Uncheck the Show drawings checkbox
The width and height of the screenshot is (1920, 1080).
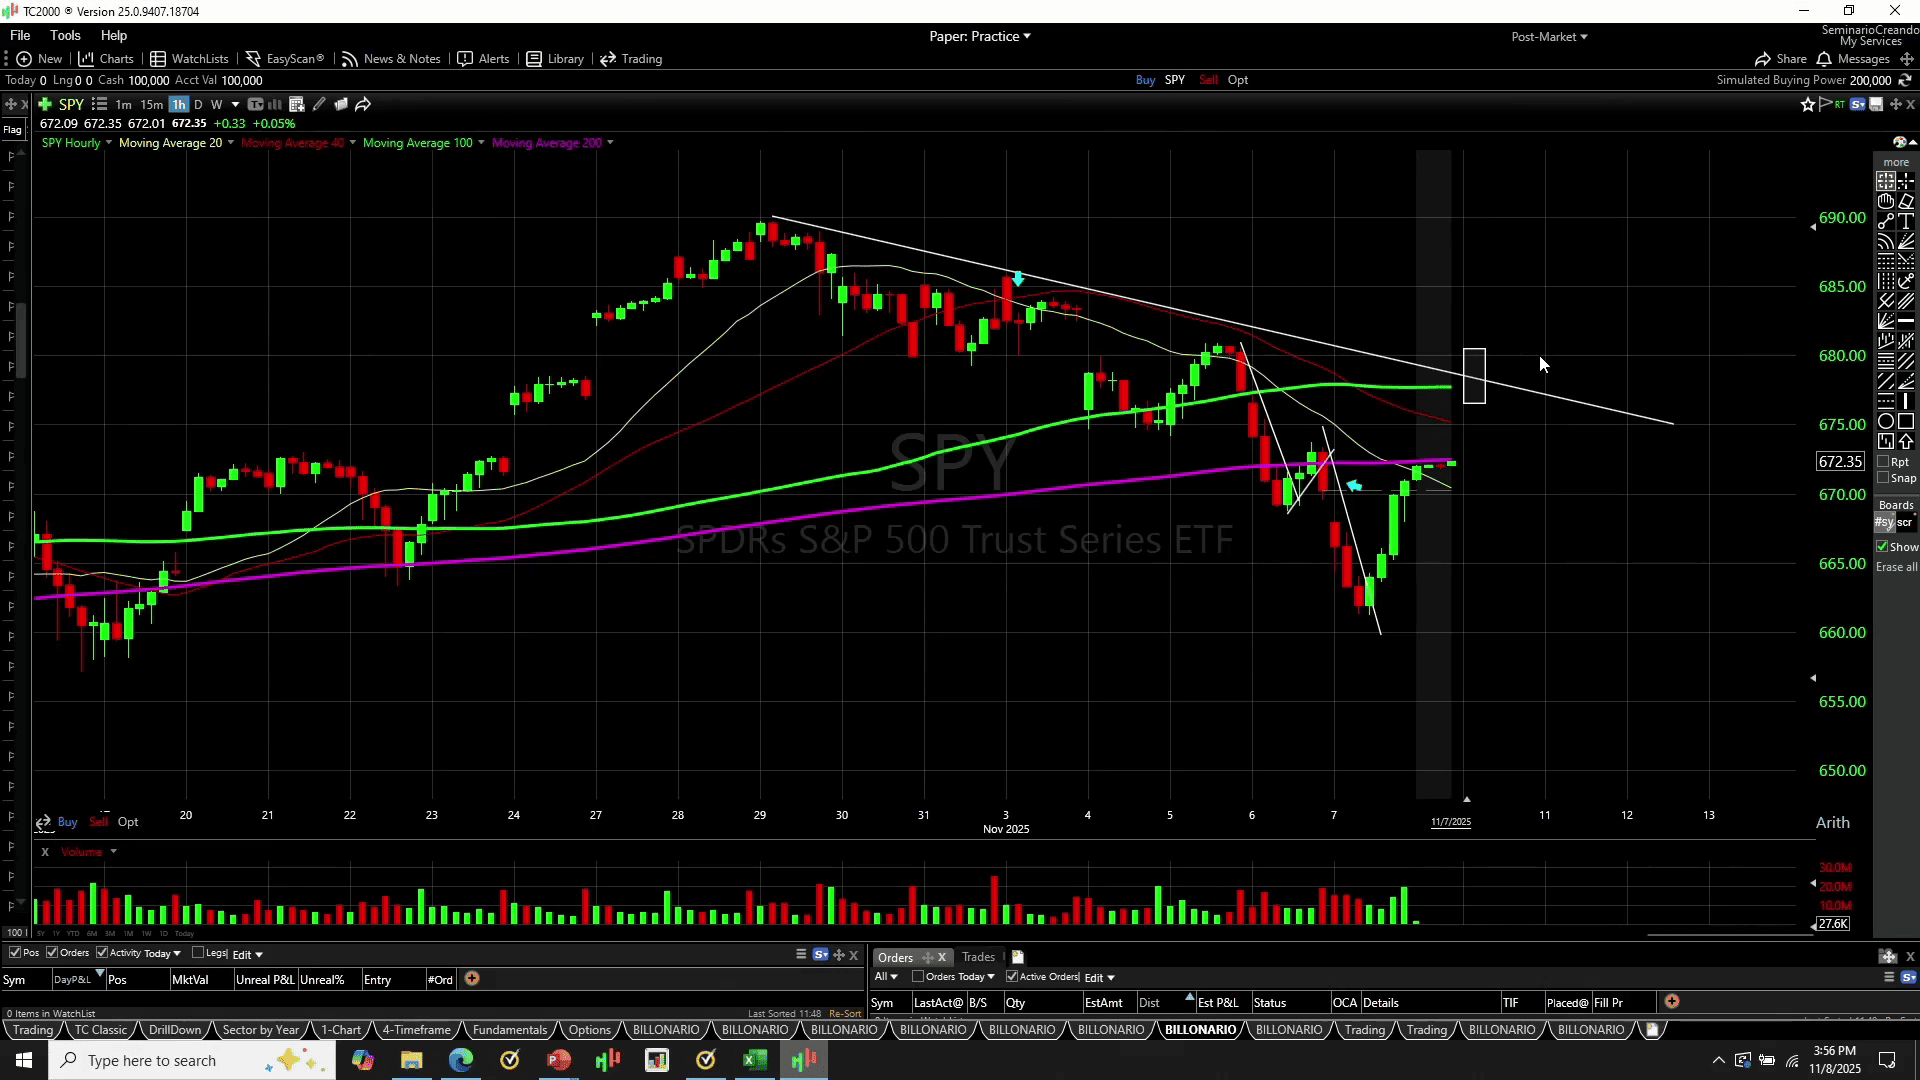1882,547
